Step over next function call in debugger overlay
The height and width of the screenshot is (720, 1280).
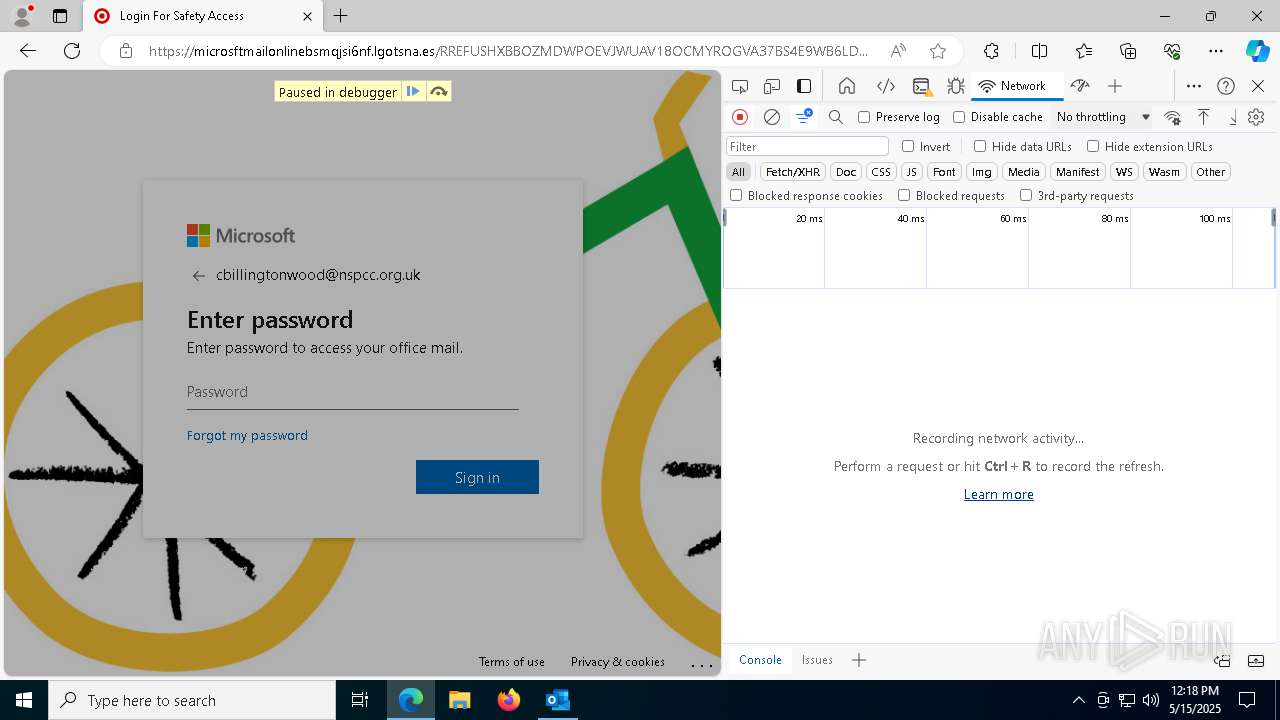click(438, 91)
